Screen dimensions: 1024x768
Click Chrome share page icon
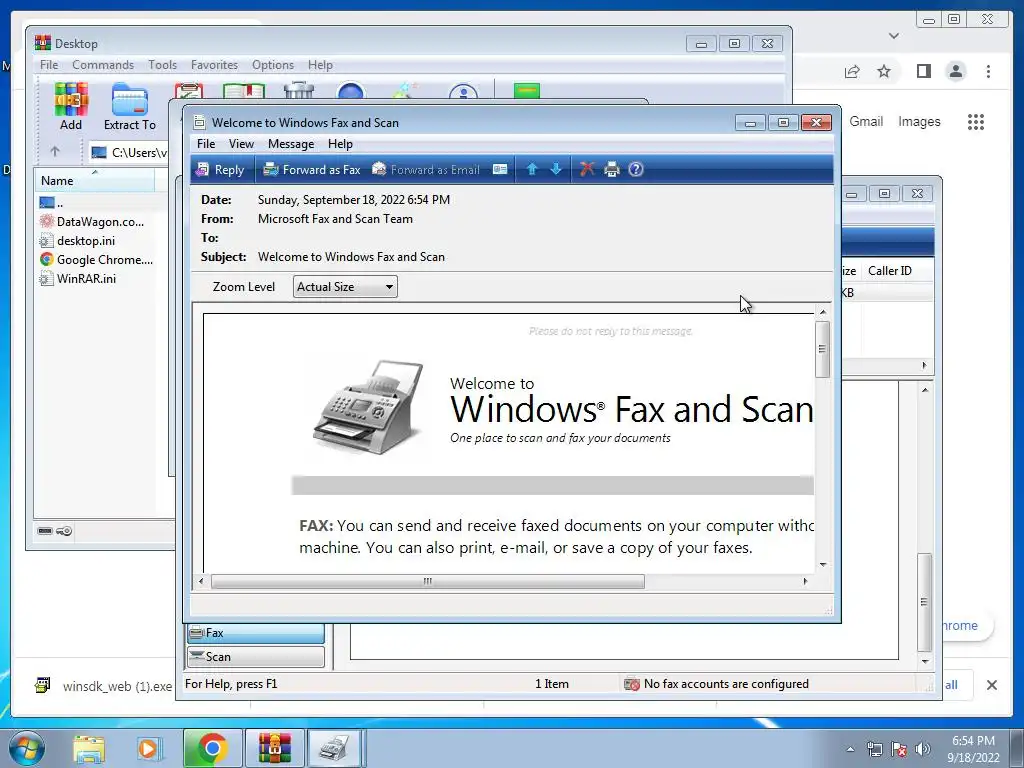[x=852, y=71]
